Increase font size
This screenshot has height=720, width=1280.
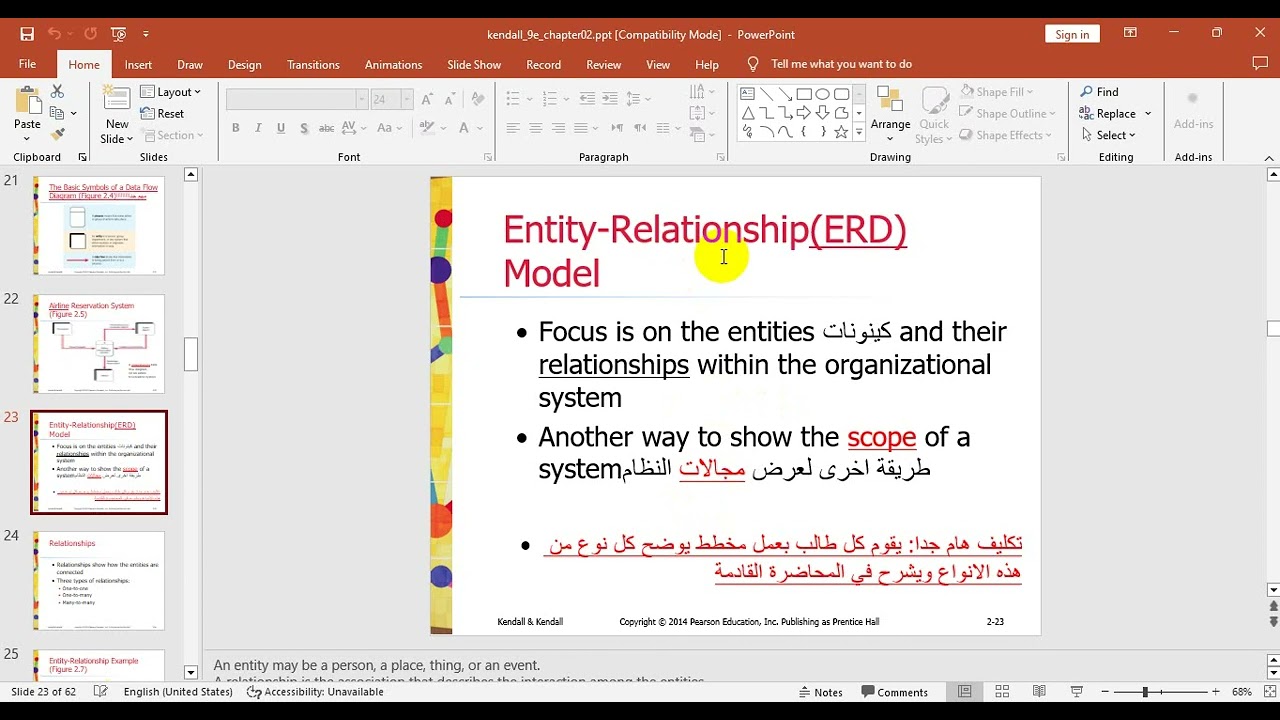[427, 99]
